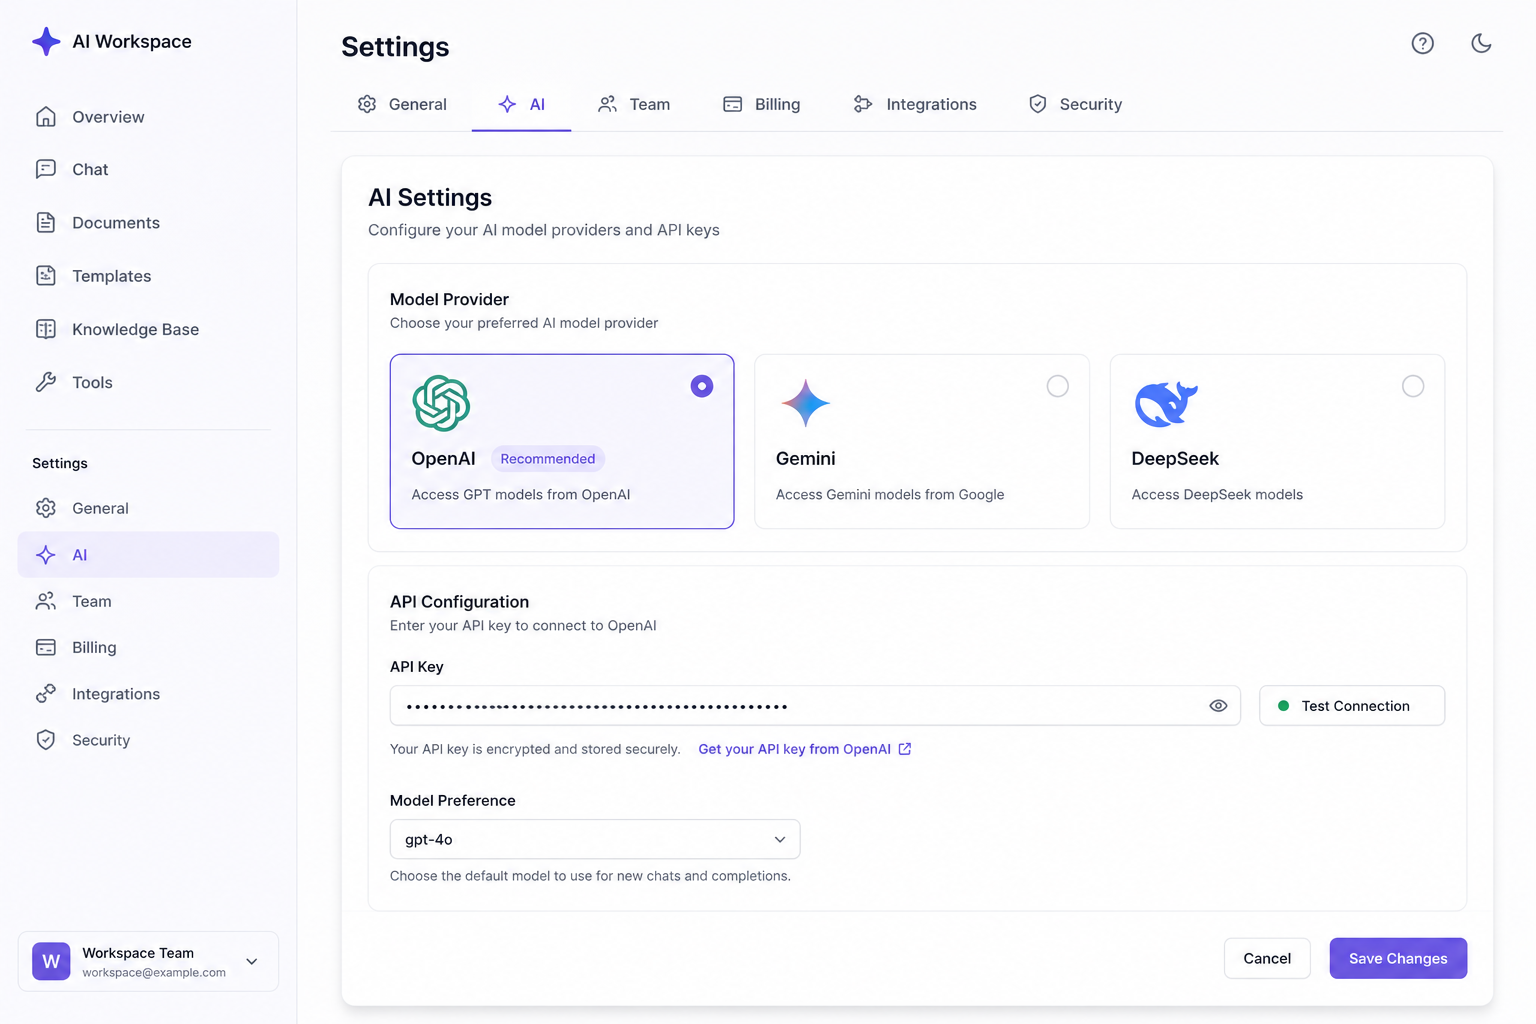Image resolution: width=1536 pixels, height=1024 pixels.
Task: Go to Documents via its file icon
Action: tap(46, 222)
